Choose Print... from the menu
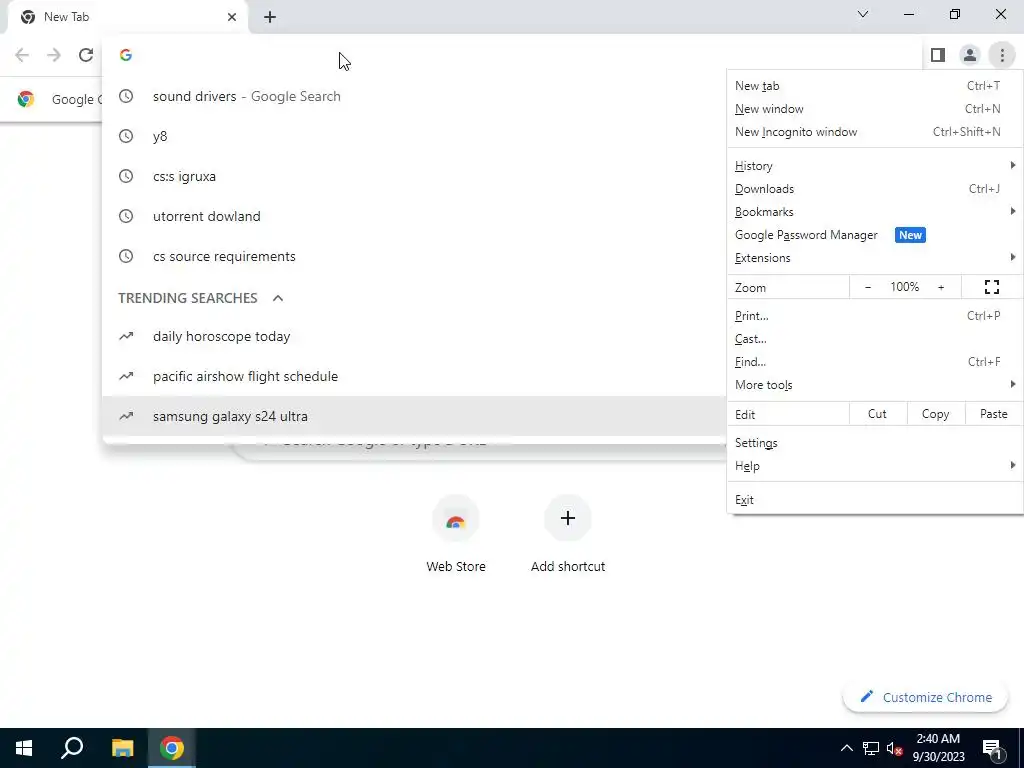 (875, 316)
